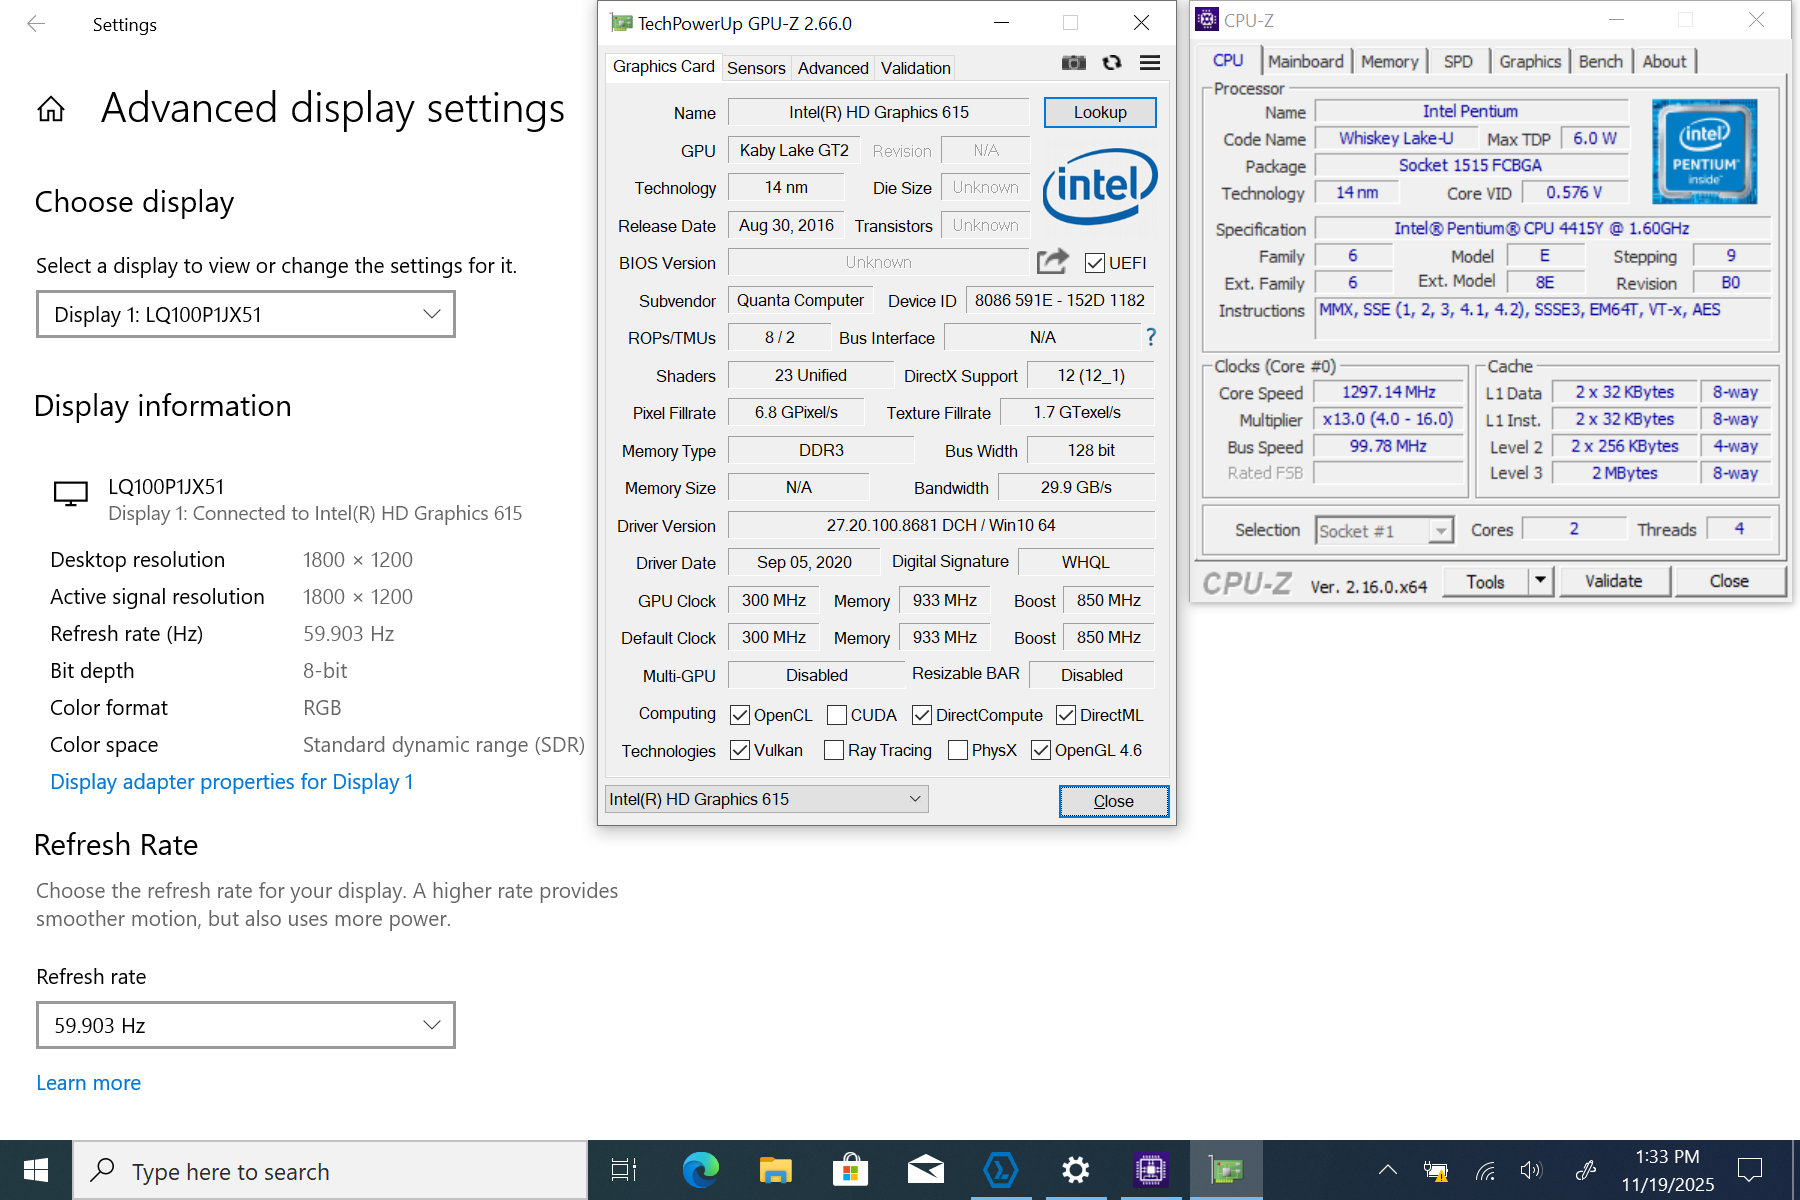Screen dimensions: 1800x1200
Task: Switch to the Sensors tab in GPU-Z
Action: 756,68
